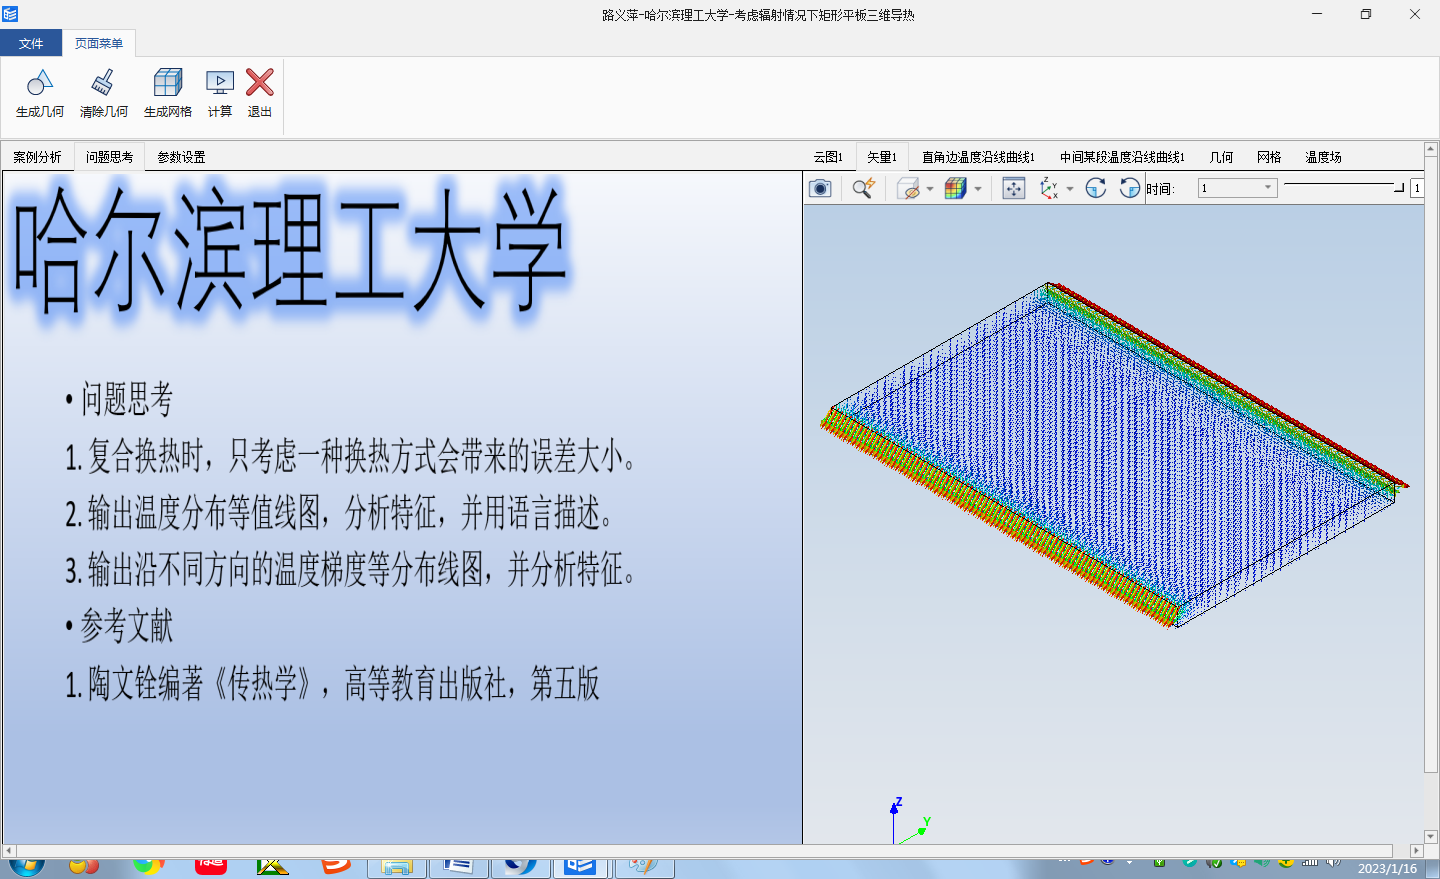Click the XYZ axis orientation icon
The width and height of the screenshot is (1440, 879).
(1049, 188)
